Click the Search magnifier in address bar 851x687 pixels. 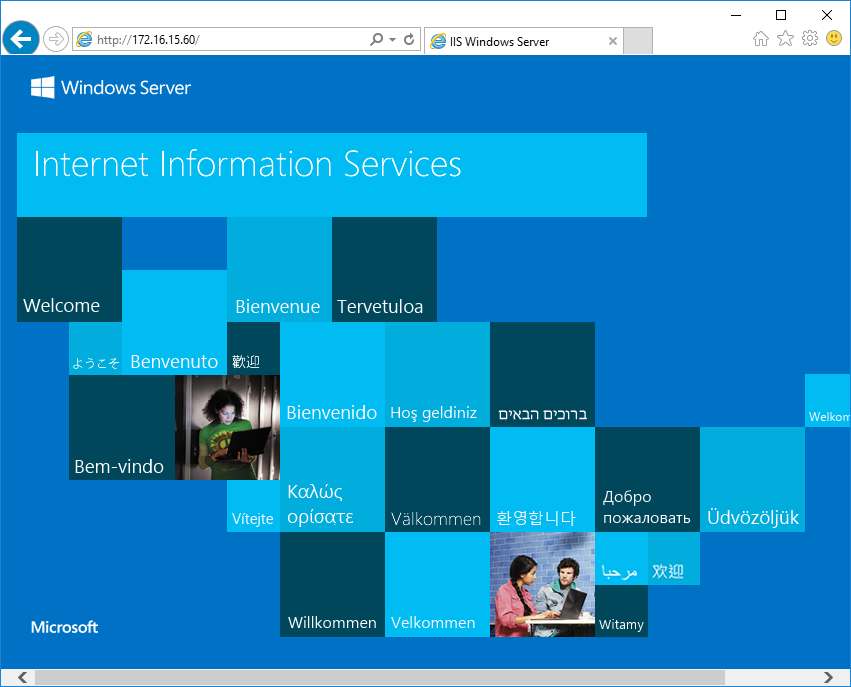pos(376,39)
